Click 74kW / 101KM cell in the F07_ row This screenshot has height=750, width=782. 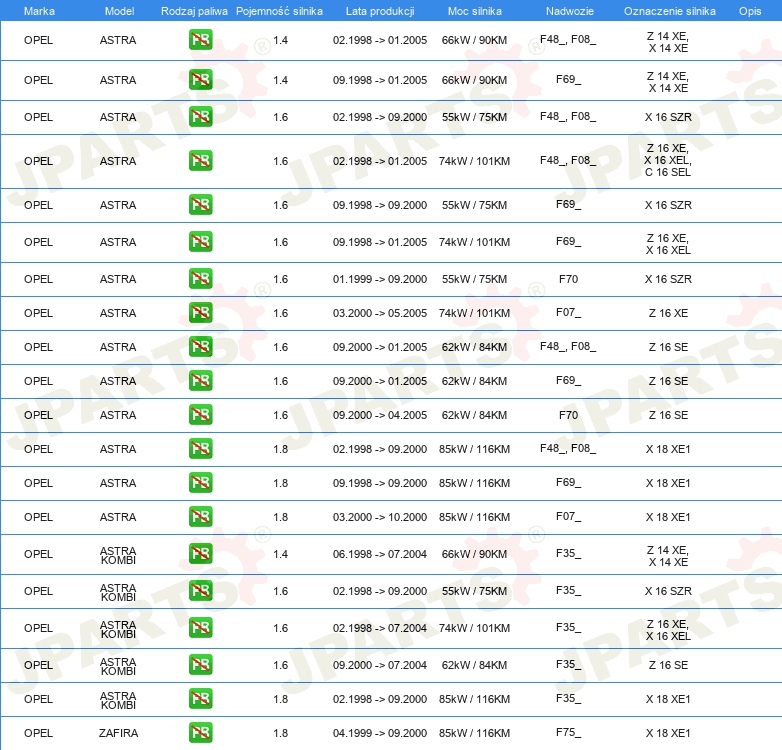pos(474,313)
